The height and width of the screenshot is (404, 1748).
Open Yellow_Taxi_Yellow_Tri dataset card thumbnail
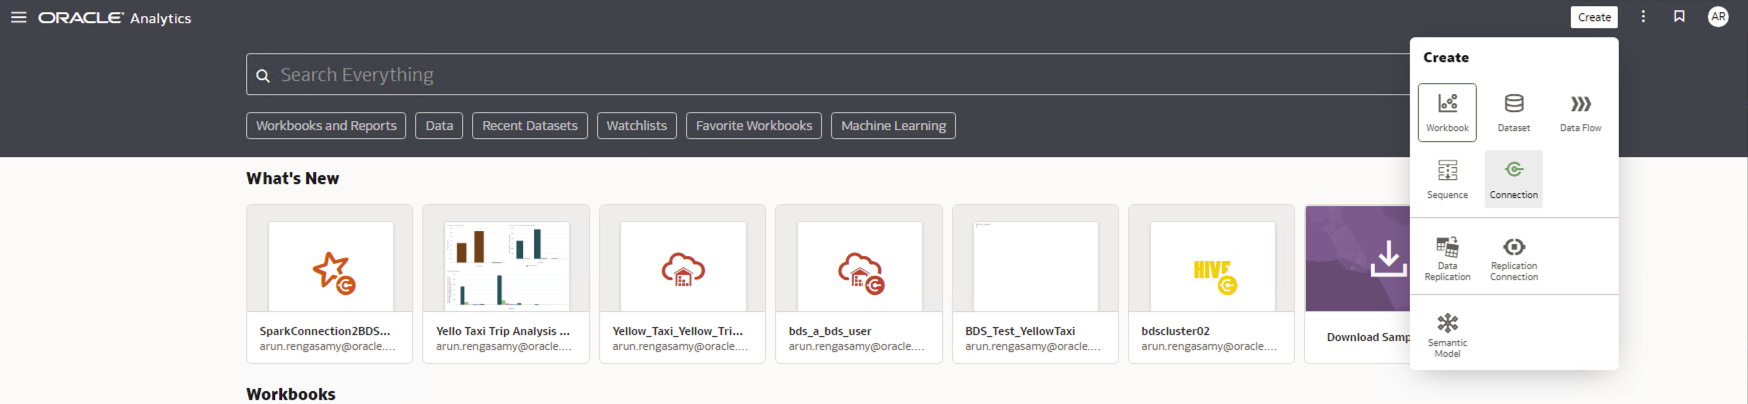click(x=683, y=266)
